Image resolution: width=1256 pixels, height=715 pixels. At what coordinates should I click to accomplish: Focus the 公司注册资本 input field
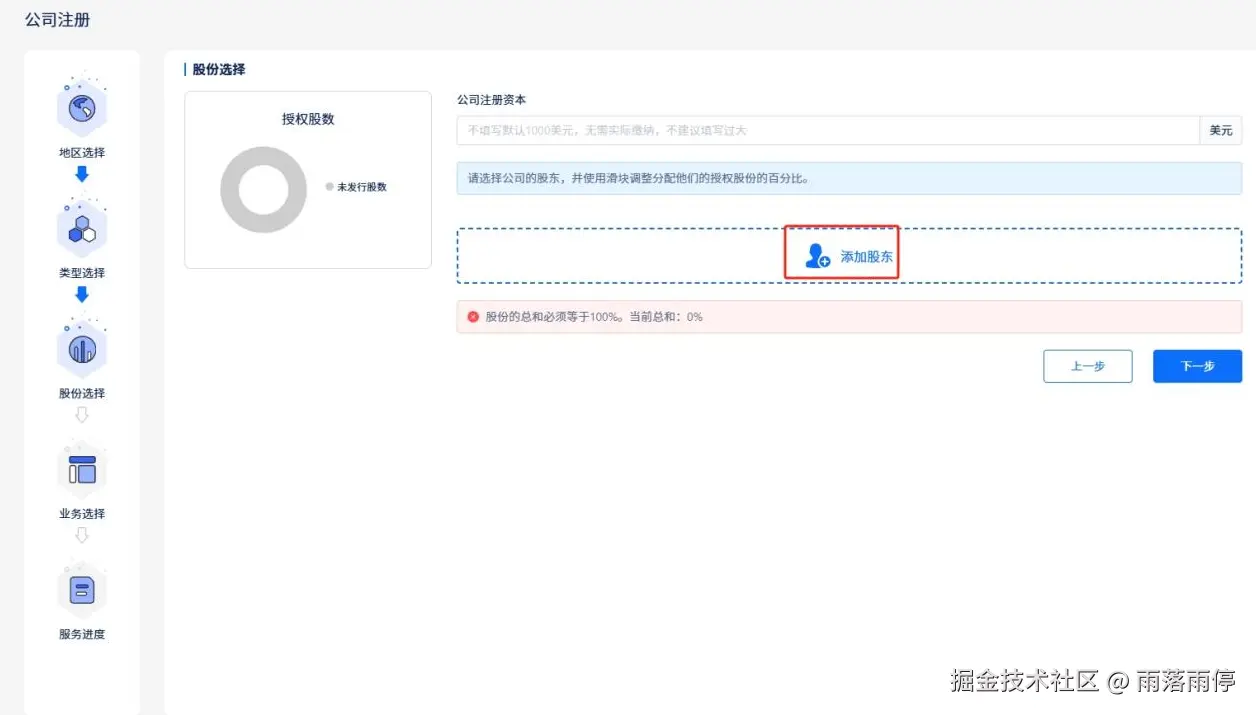828,130
